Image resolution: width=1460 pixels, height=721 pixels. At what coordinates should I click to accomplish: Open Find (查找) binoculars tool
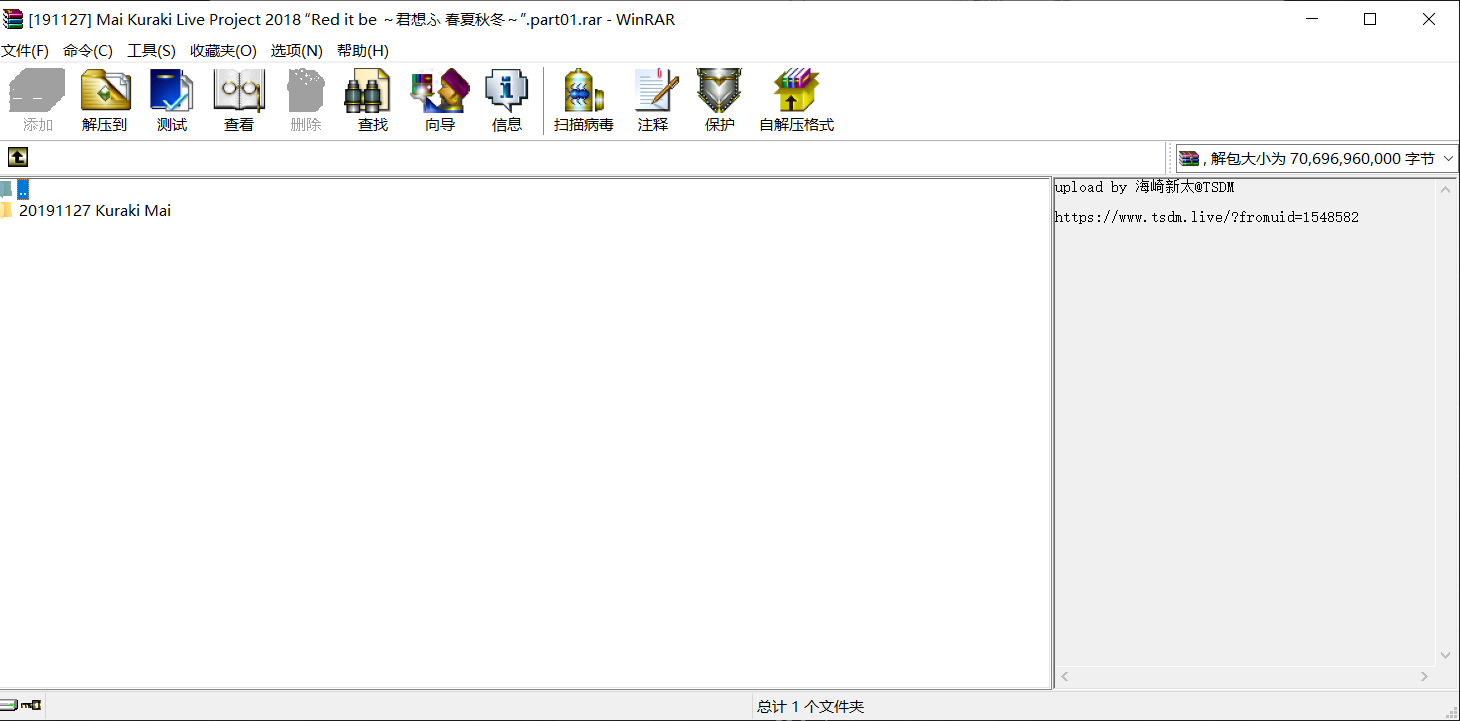coord(372,100)
